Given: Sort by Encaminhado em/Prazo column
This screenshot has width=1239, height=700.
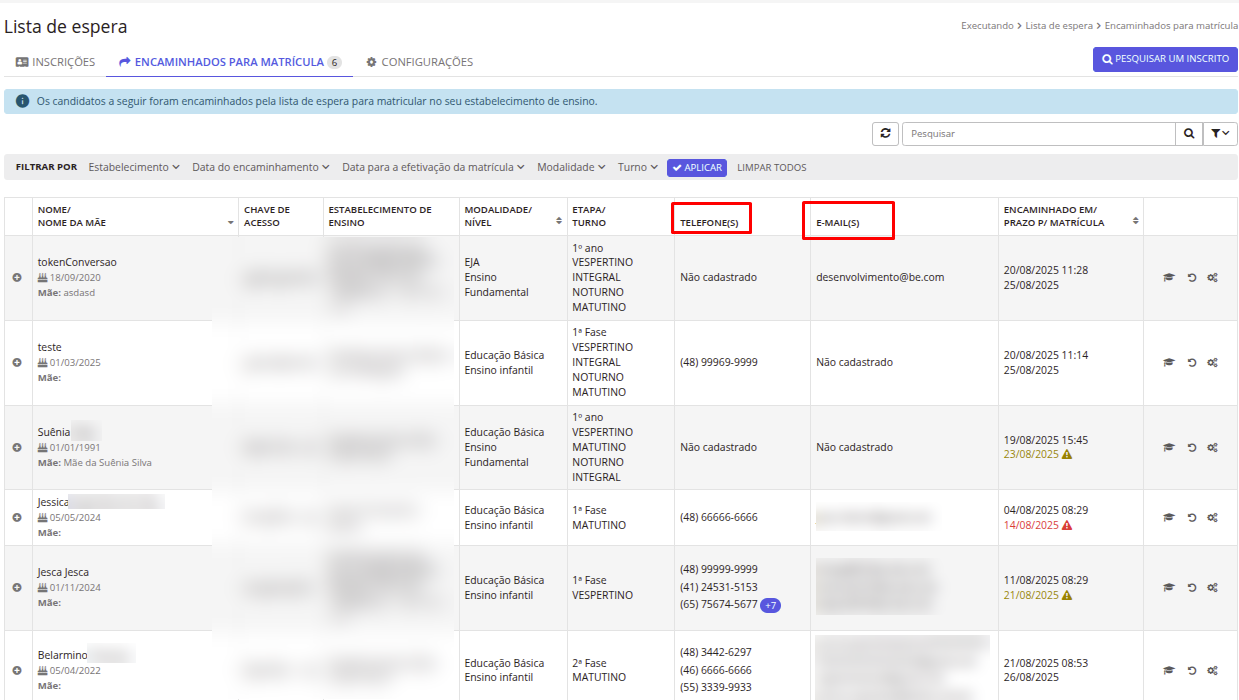Looking at the screenshot, I should pyautogui.click(x=1136, y=220).
